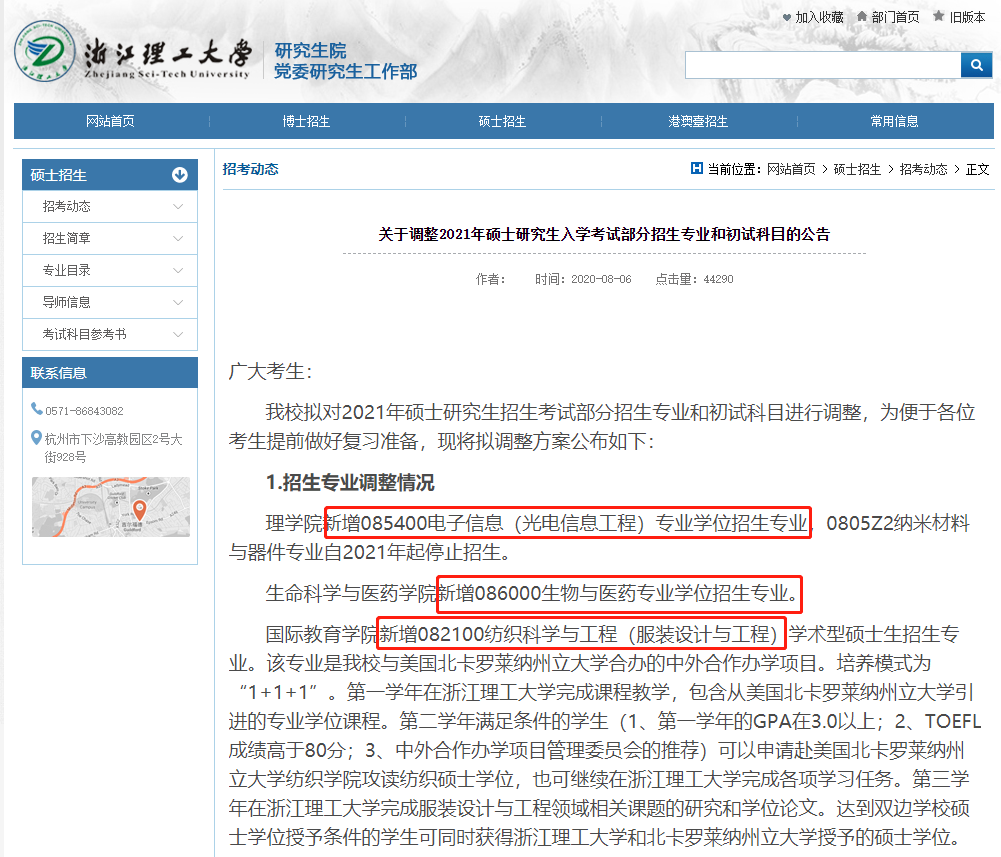Click inside the search input box
The width and height of the screenshot is (1001, 857).
[x=820, y=64]
